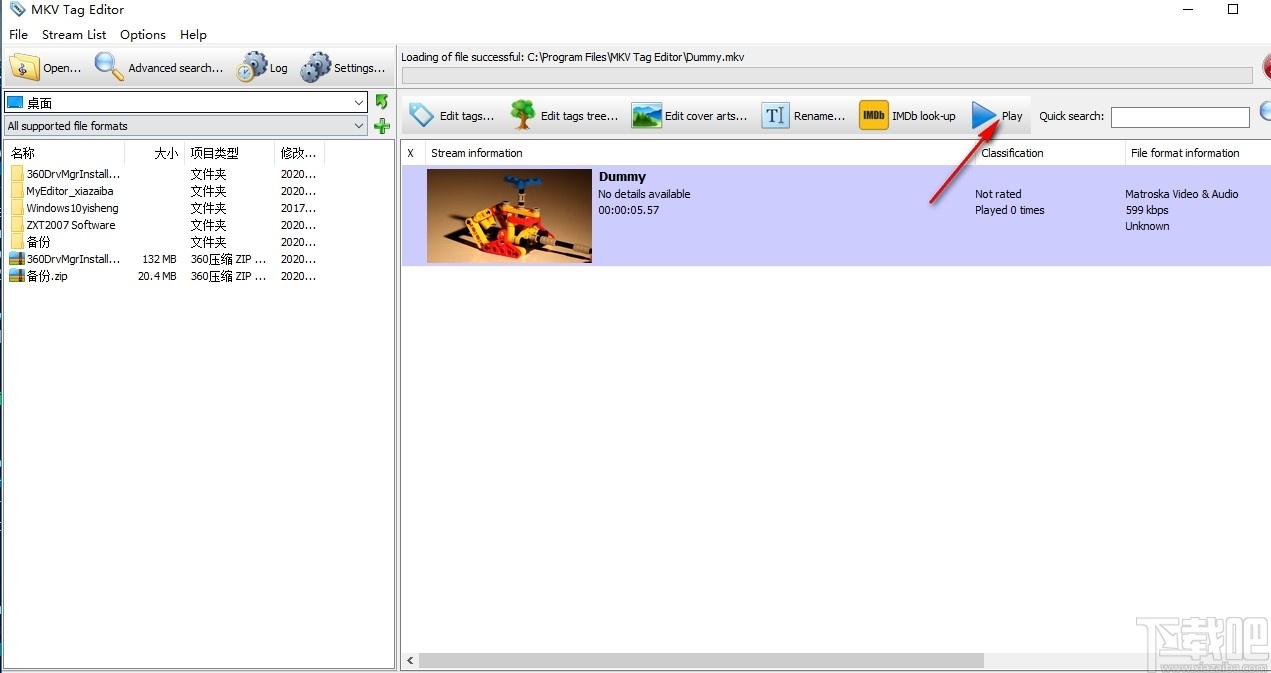Click the horizontal scrollbar thumb

701,661
